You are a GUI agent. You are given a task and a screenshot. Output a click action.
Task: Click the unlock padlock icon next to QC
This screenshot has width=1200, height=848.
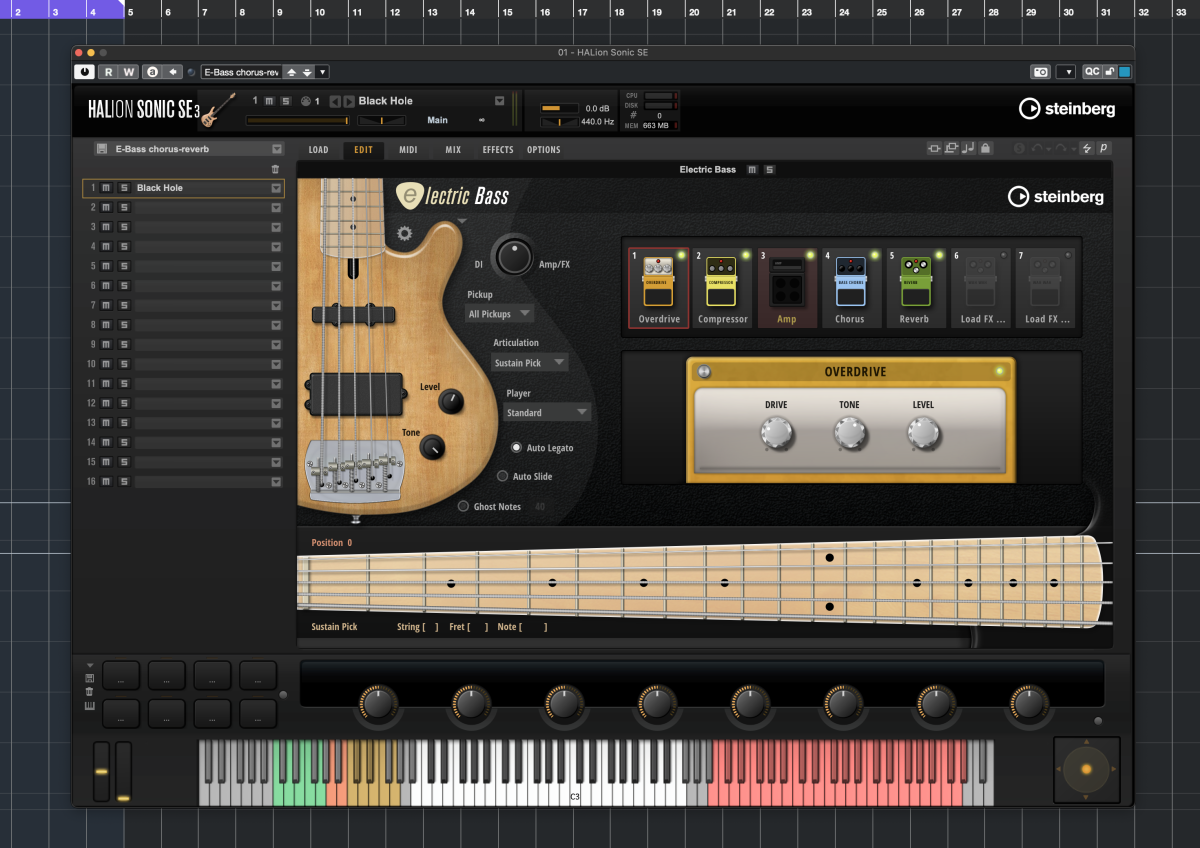click(1109, 72)
